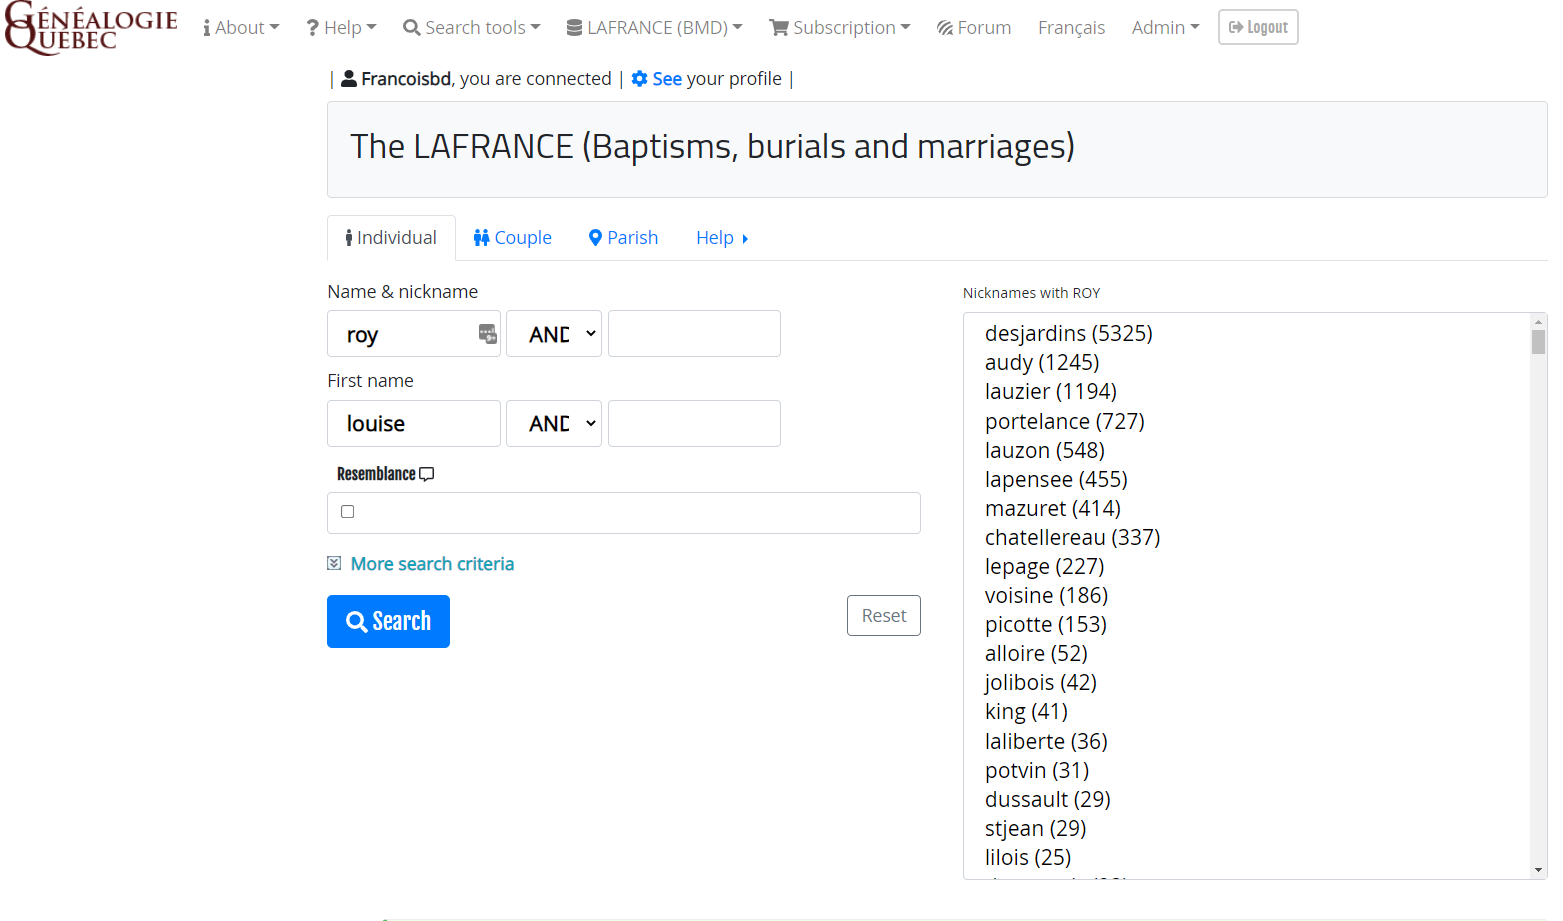
Task: Select nickname laliberte (36)
Action: tap(1046, 741)
